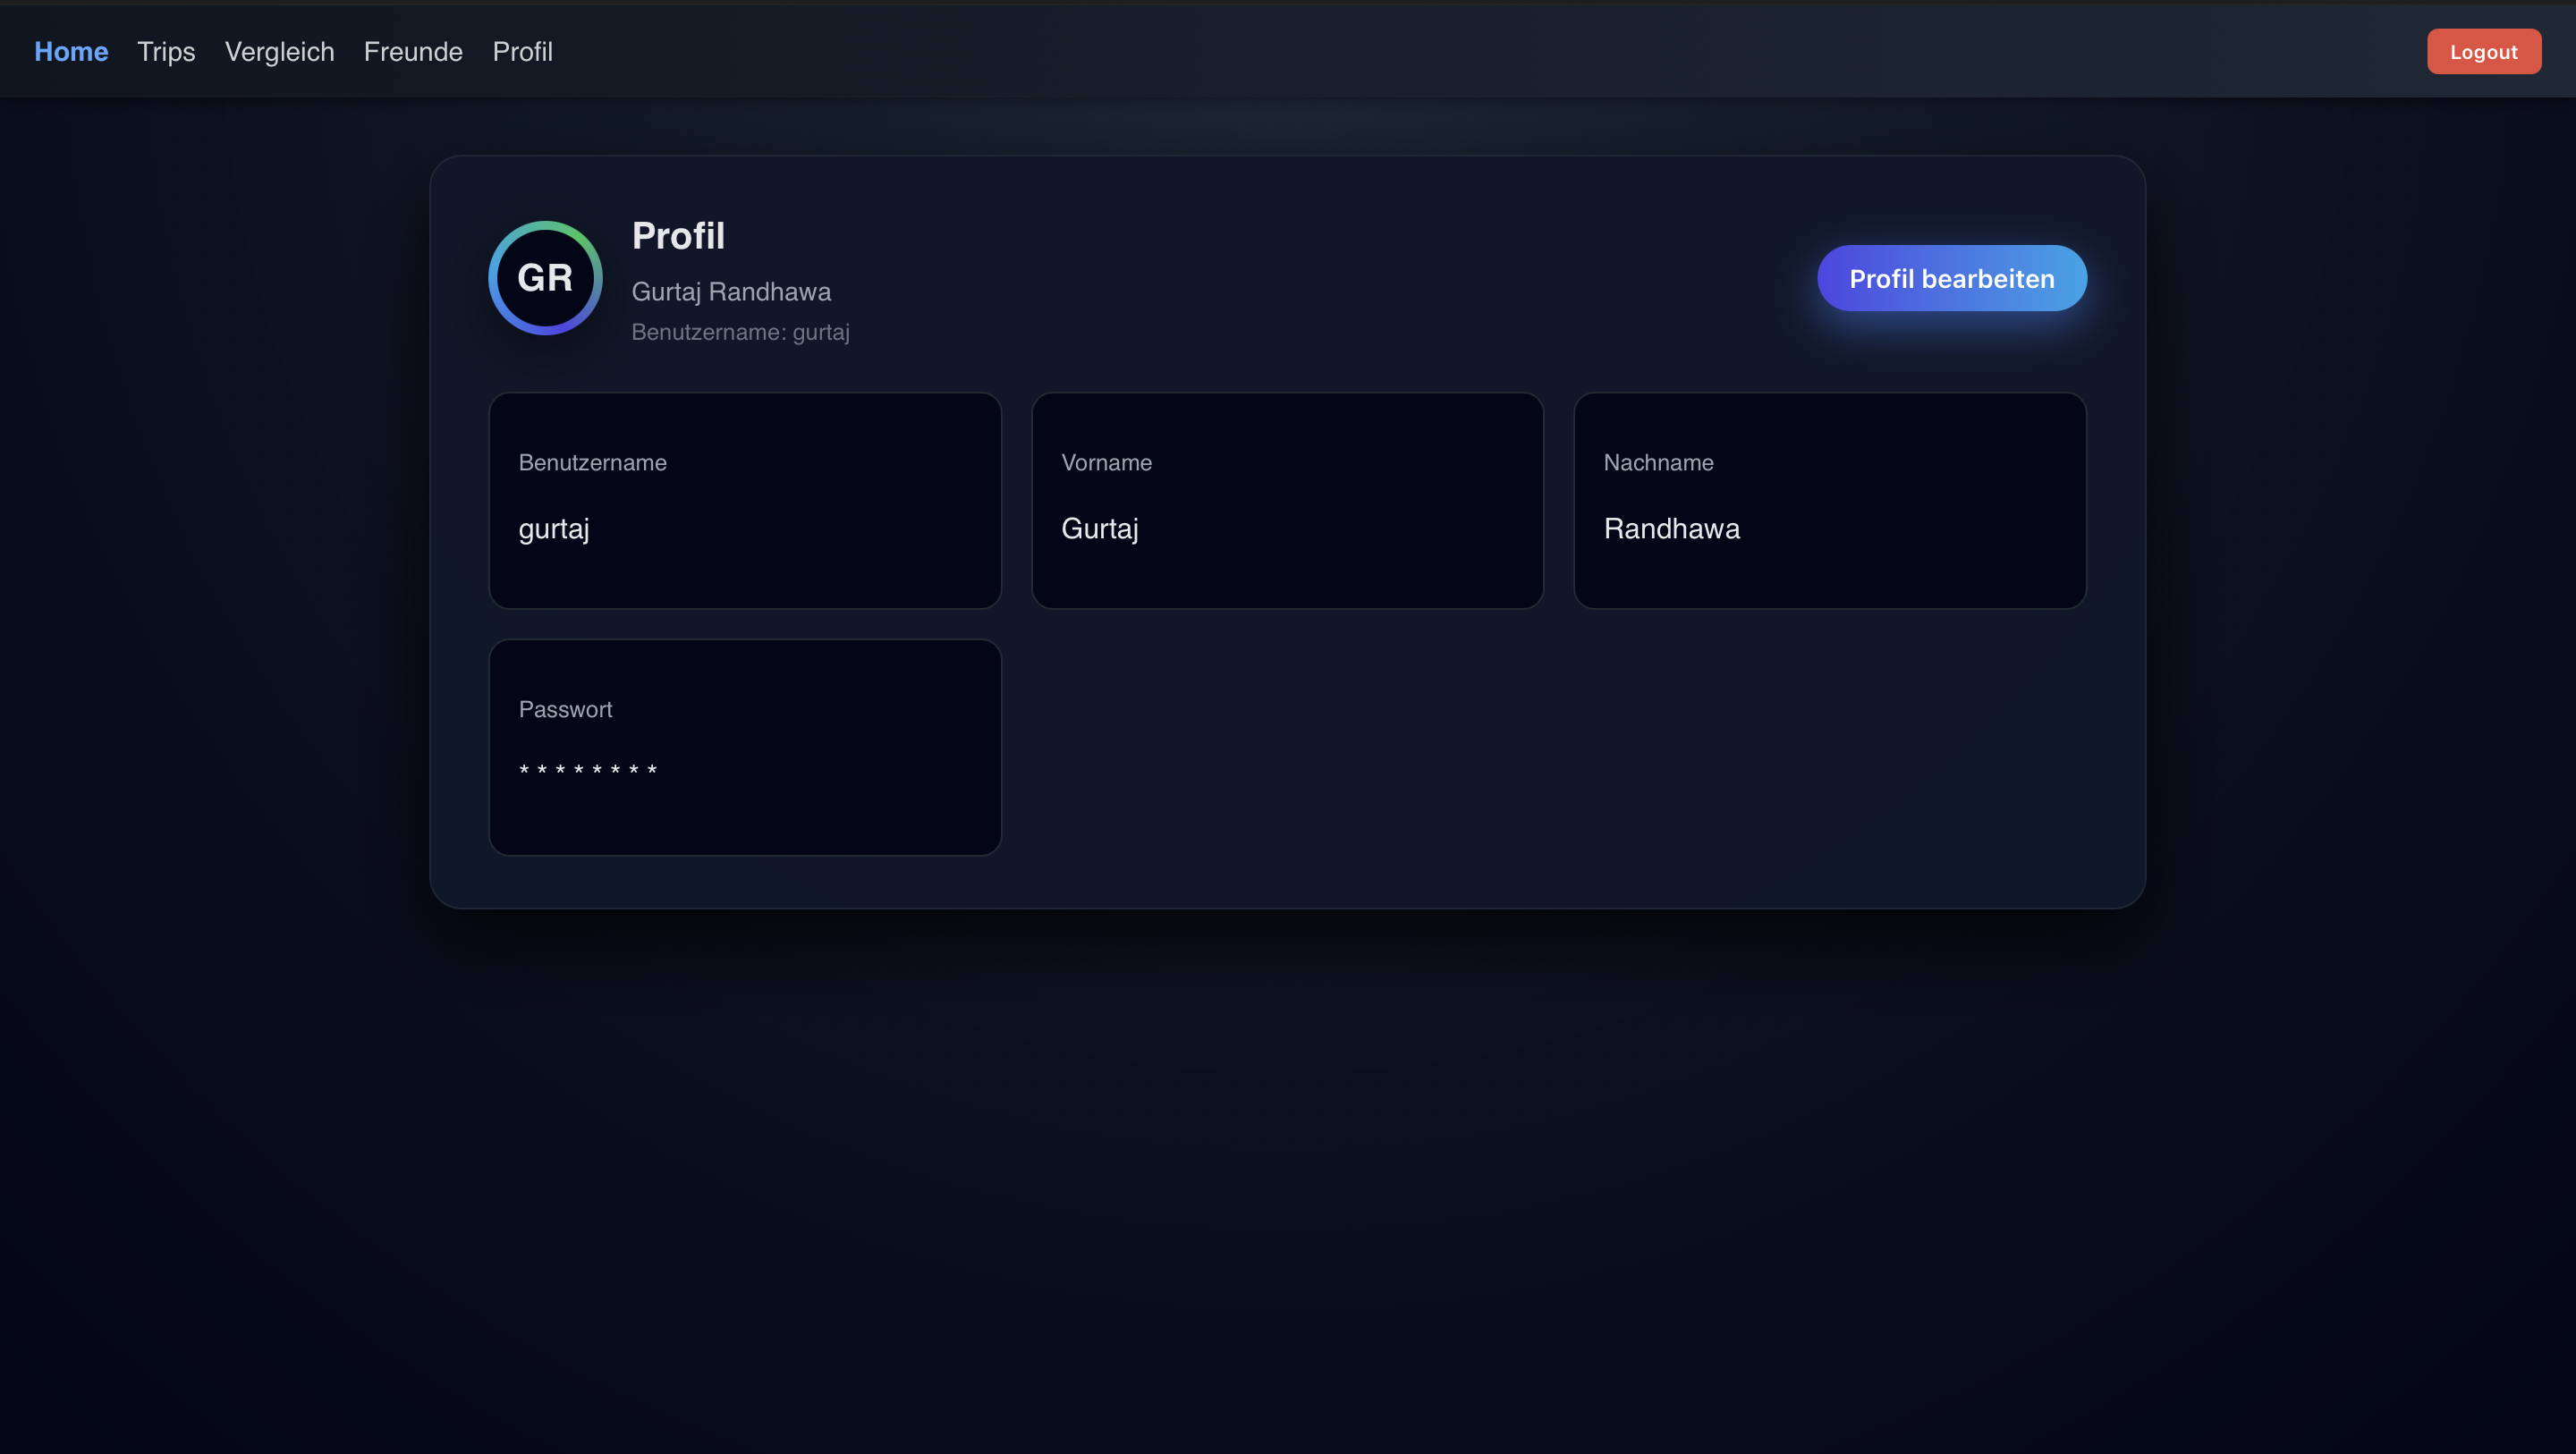Open the Freunde page
This screenshot has width=2576, height=1454.
412,51
